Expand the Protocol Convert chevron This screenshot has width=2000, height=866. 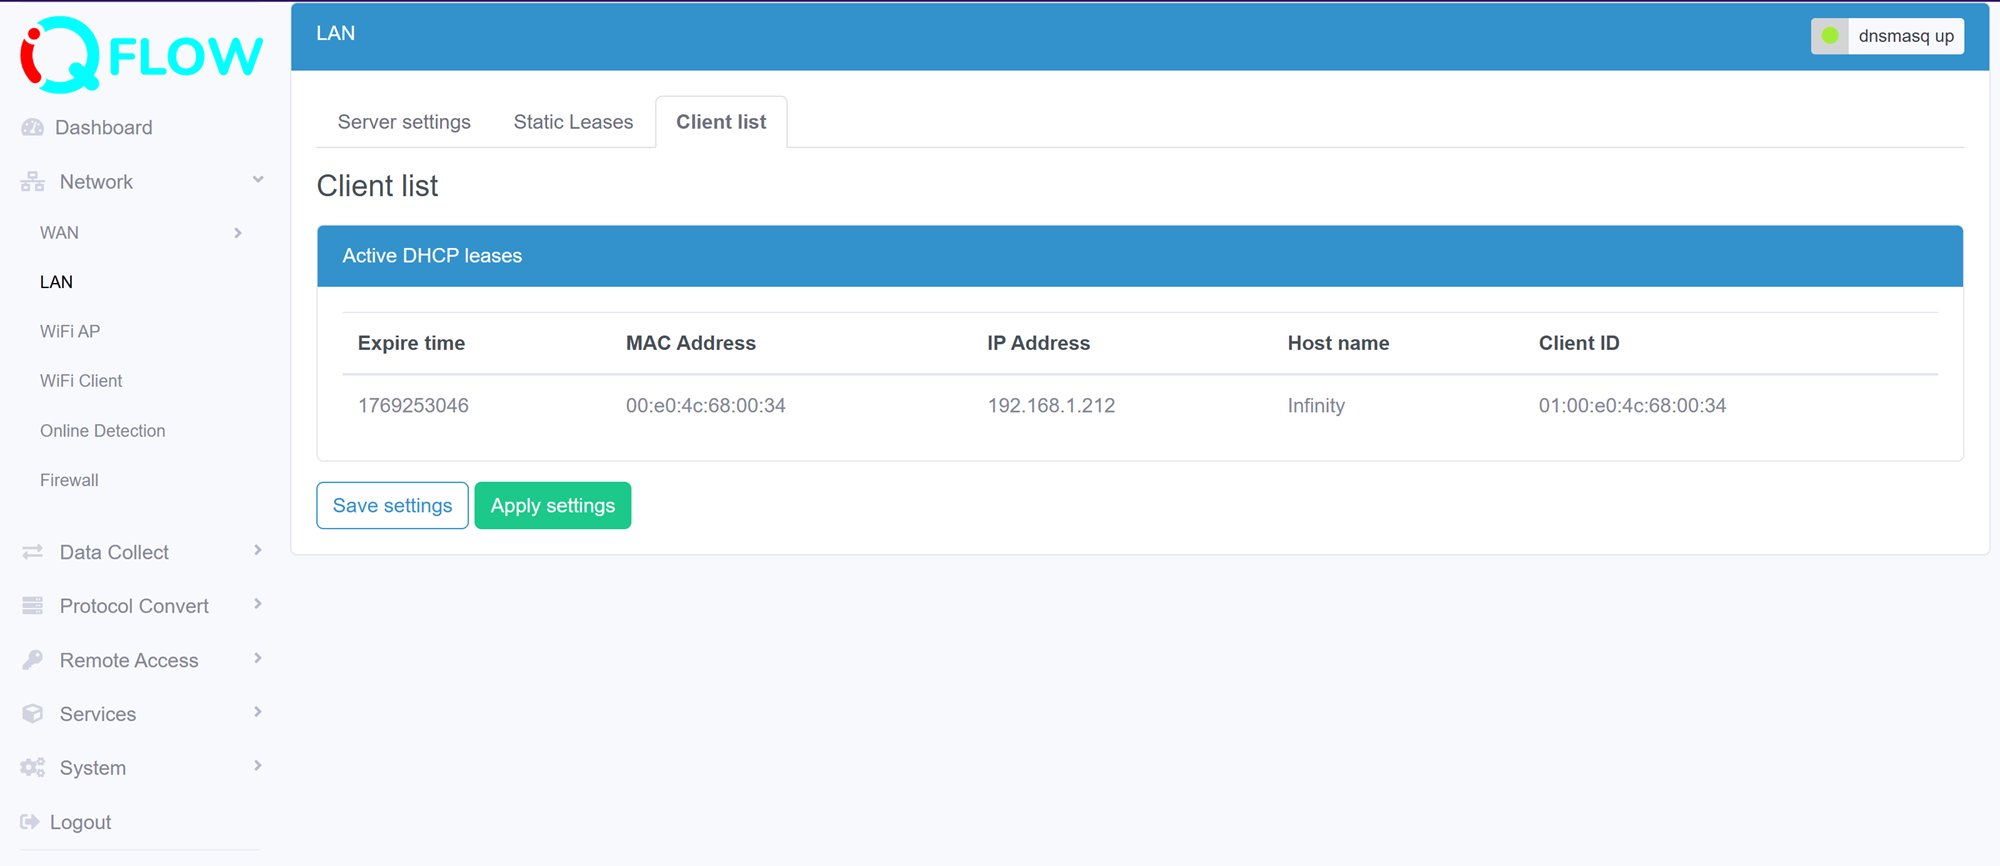coord(258,604)
